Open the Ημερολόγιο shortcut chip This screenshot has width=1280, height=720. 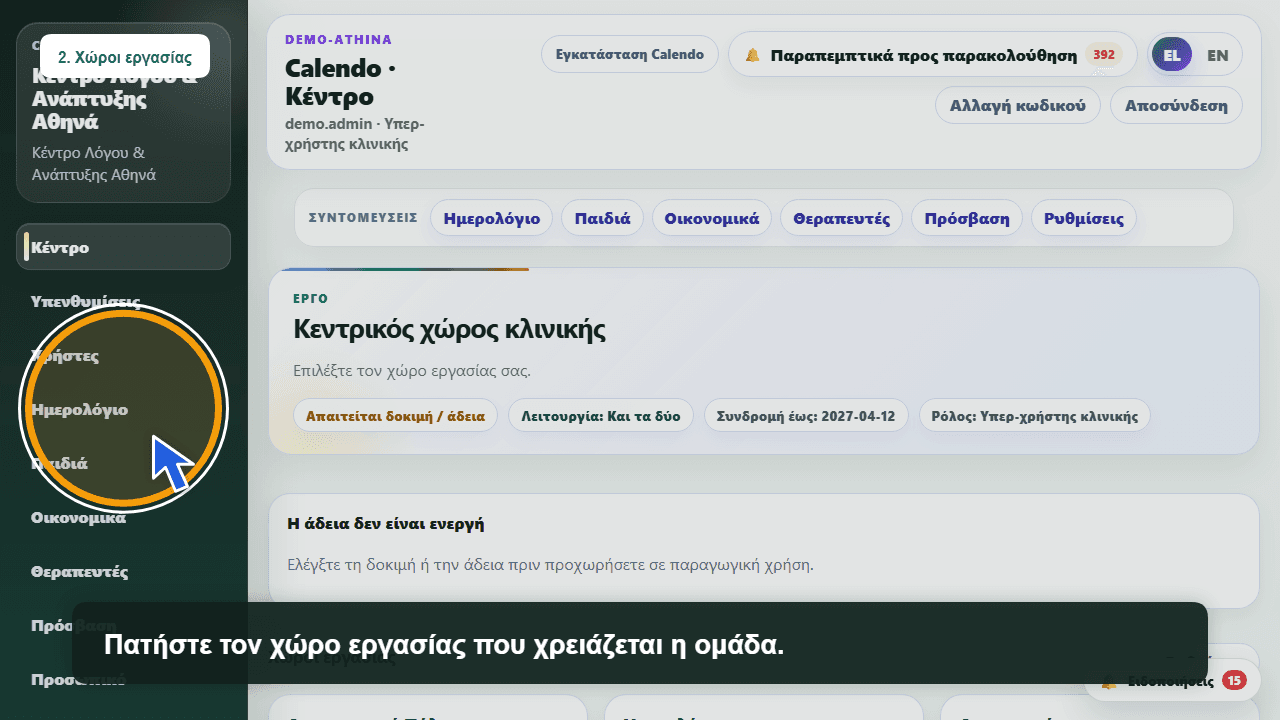click(x=491, y=218)
